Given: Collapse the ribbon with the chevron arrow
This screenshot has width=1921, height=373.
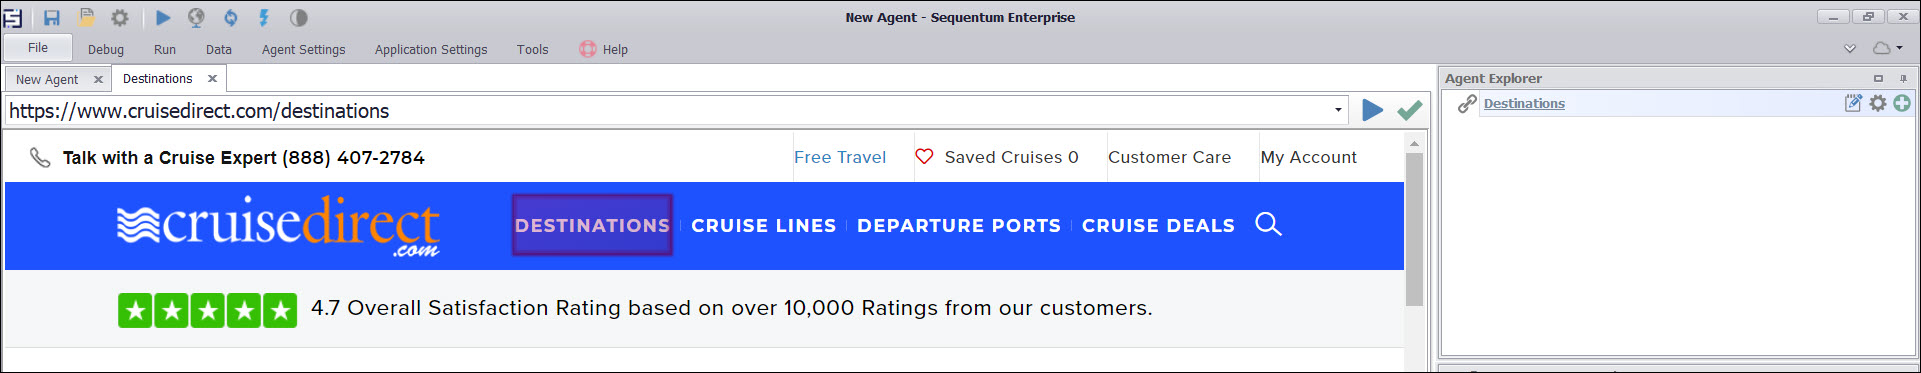Looking at the screenshot, I should (x=1850, y=48).
